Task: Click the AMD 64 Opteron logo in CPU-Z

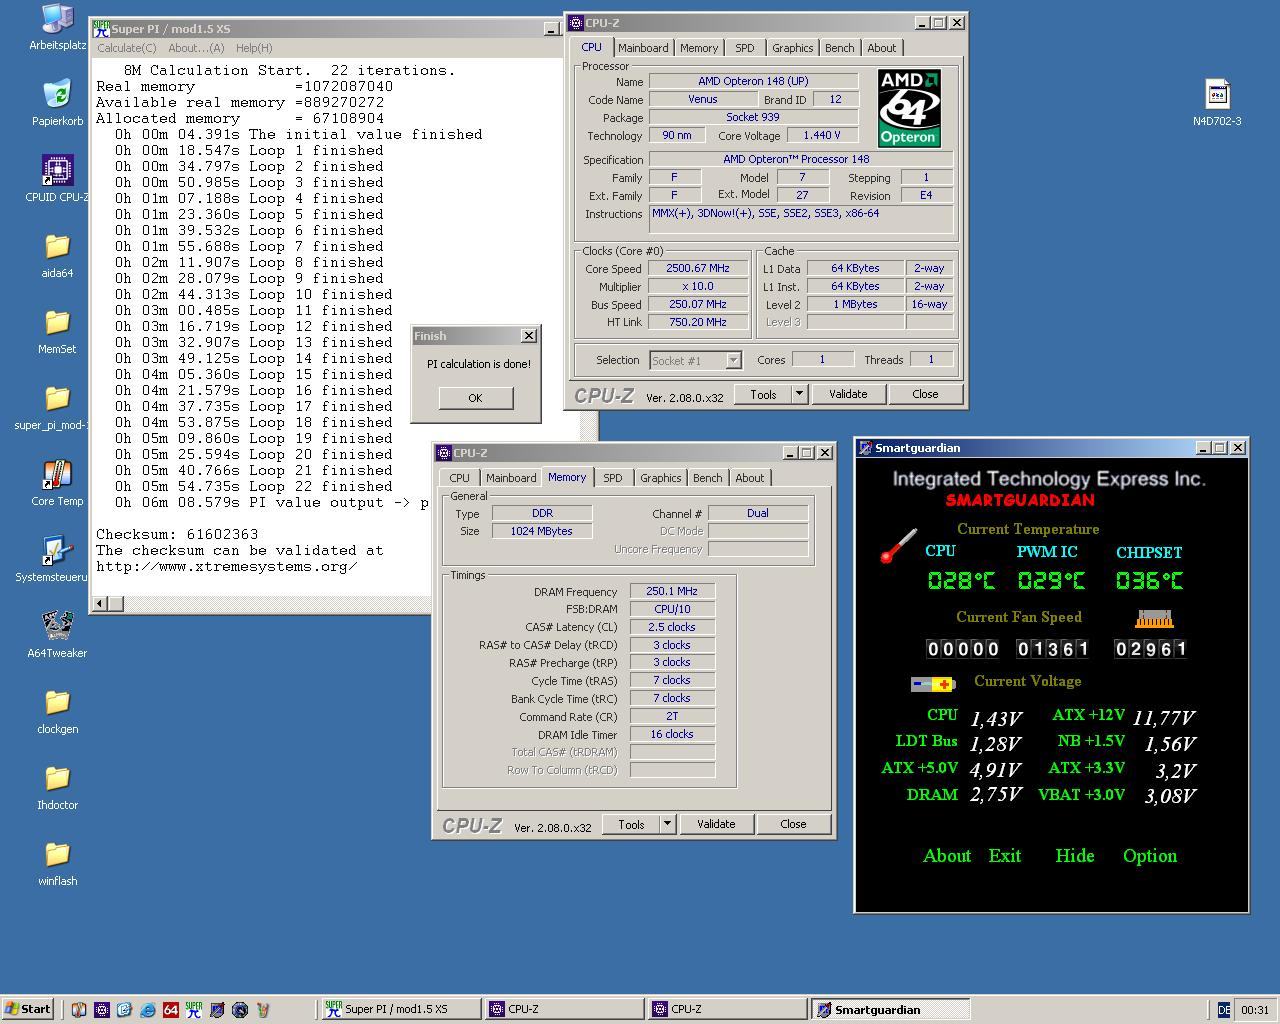Action: [x=909, y=108]
